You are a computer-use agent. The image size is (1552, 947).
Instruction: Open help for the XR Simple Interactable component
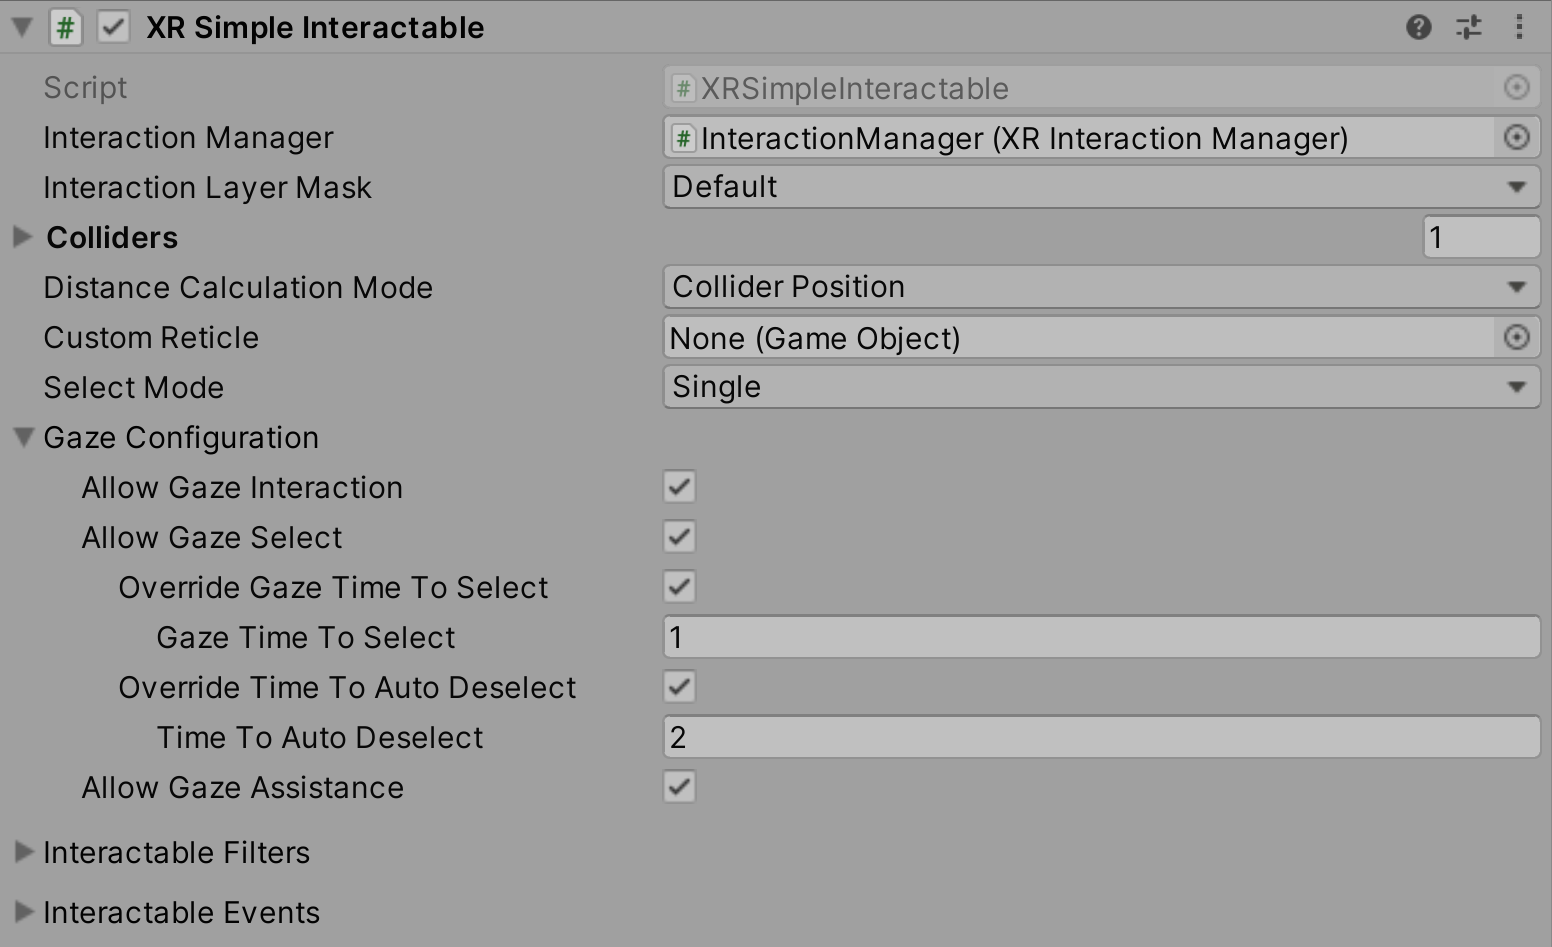coord(1419,28)
